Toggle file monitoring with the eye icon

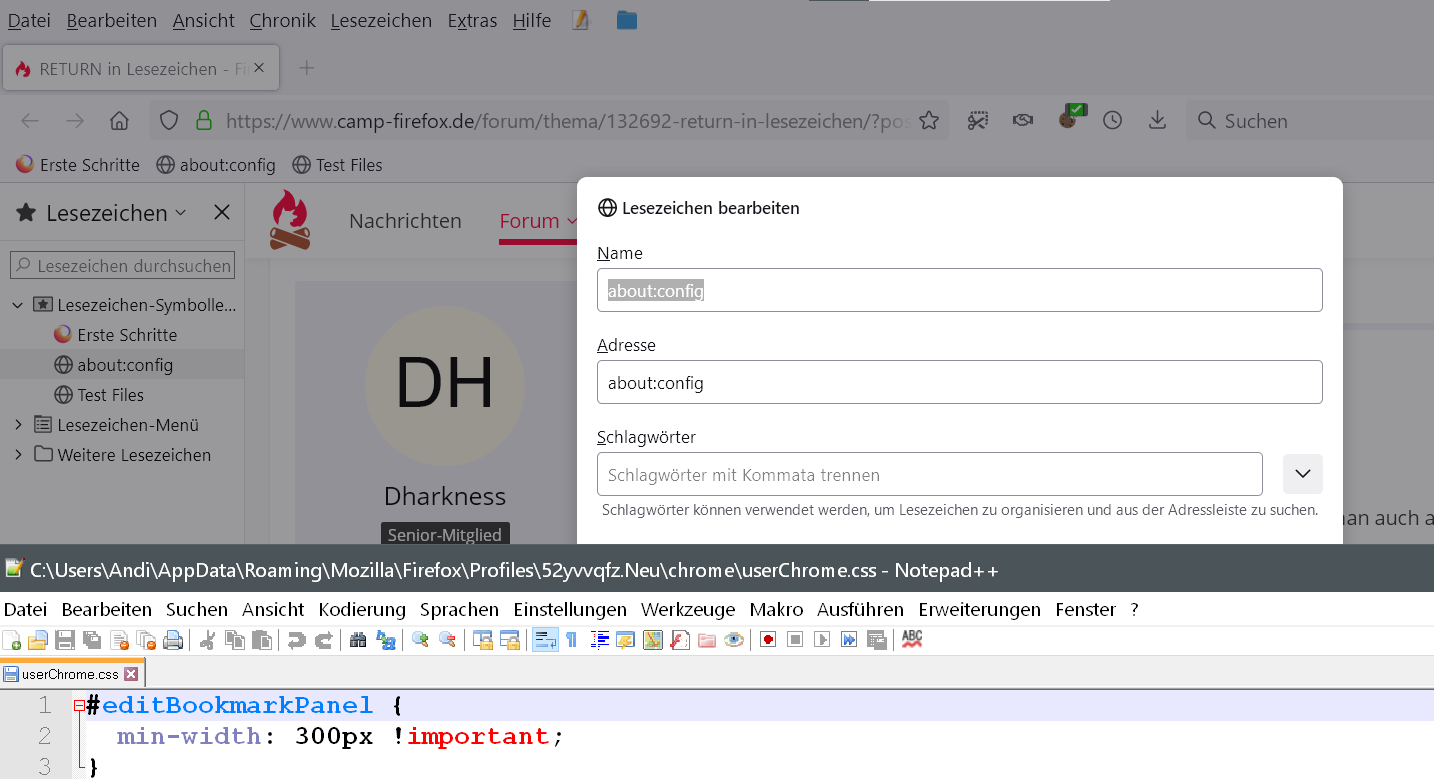coord(734,640)
